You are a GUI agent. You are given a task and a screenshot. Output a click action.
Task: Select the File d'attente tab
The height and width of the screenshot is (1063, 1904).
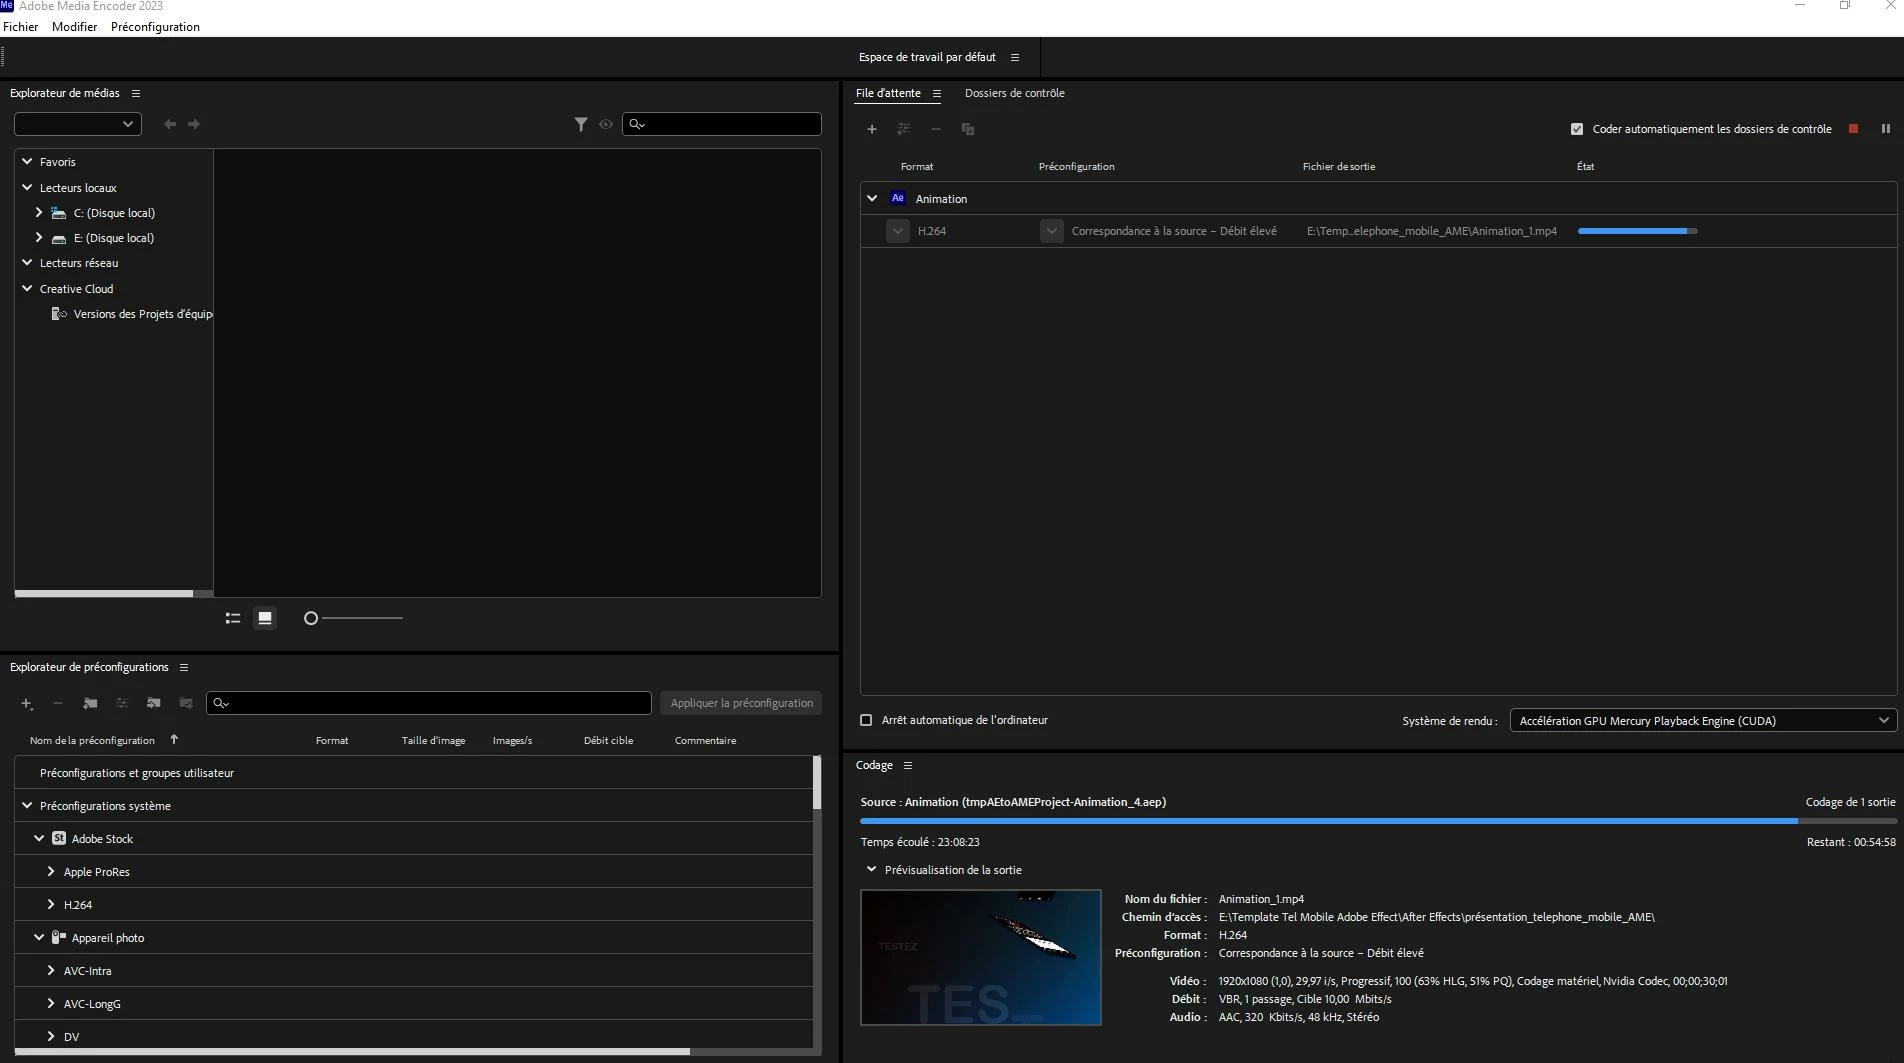[x=888, y=93]
